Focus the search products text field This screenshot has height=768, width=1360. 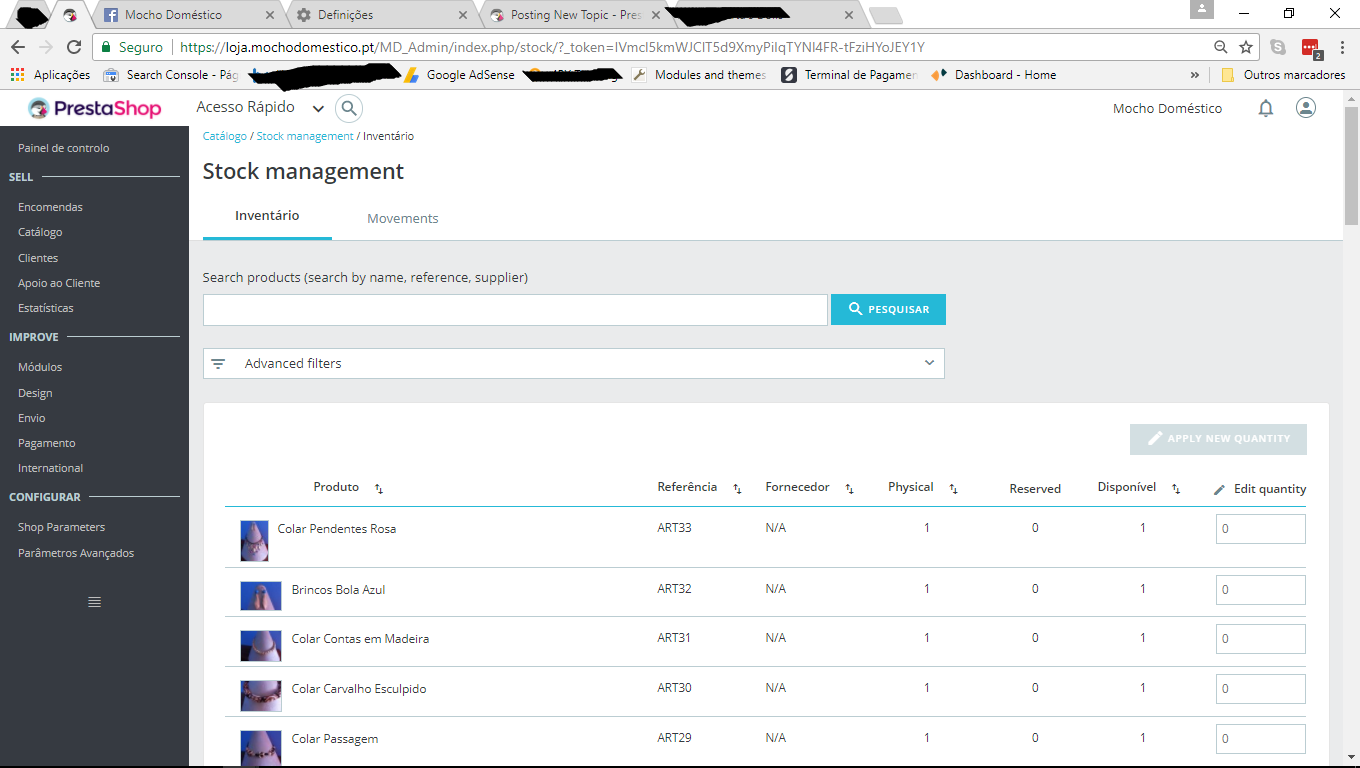[515, 310]
